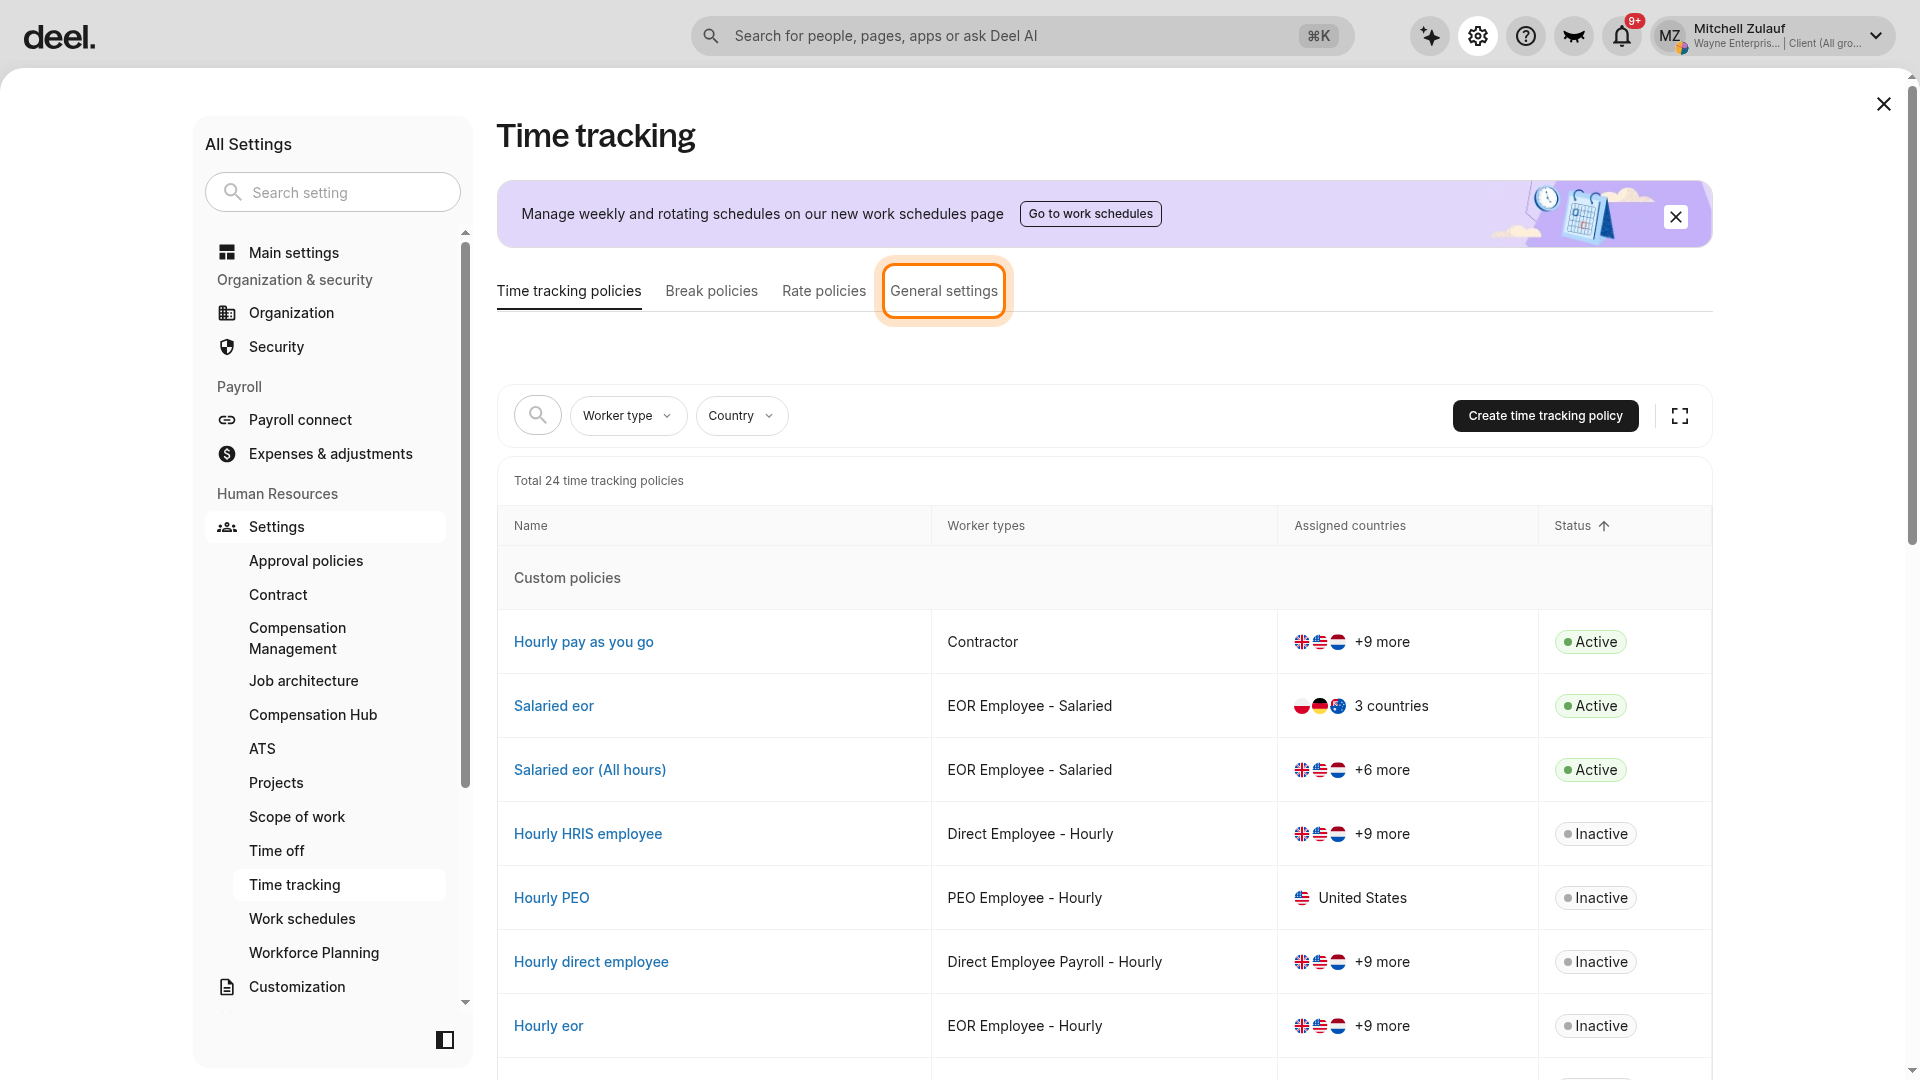Viewport: 1920px width, 1080px height.
Task: Click Go to work schedules button
Action: [1091, 214]
